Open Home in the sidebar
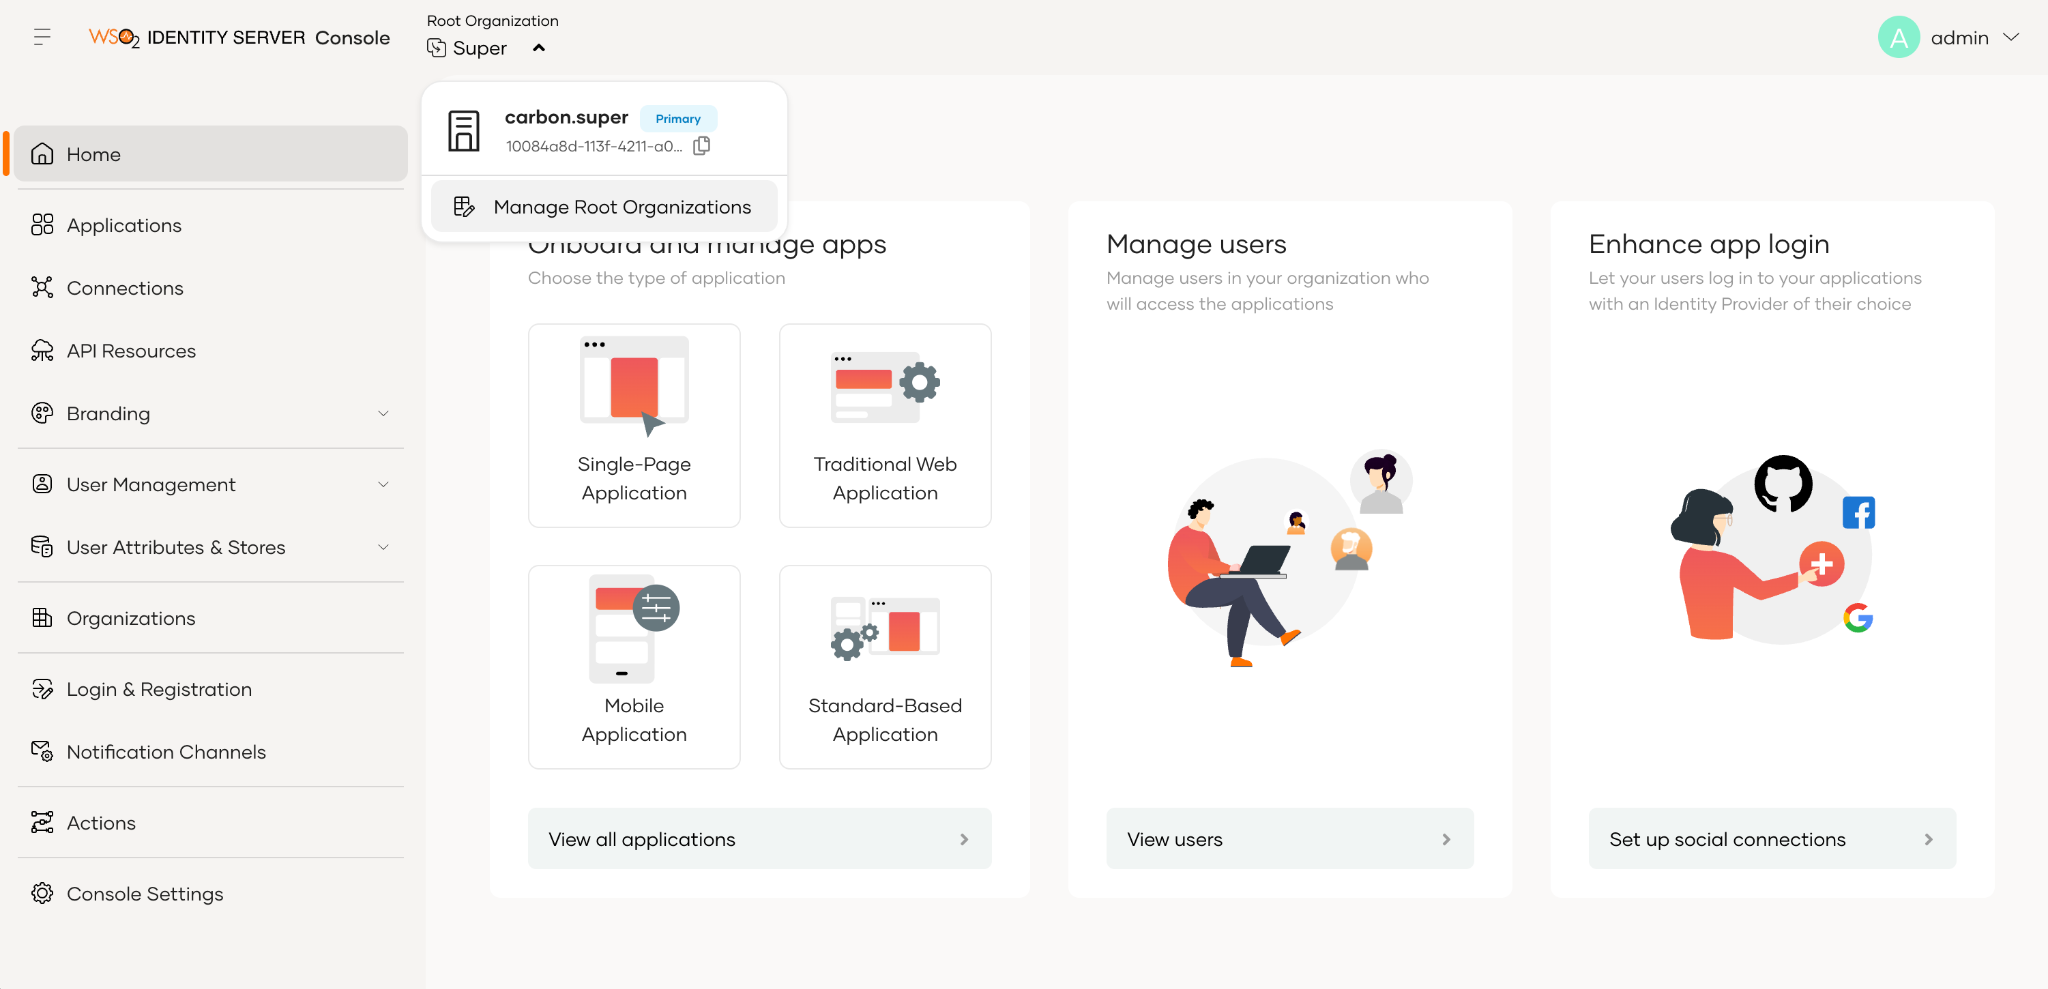This screenshot has width=2048, height=989. point(211,154)
